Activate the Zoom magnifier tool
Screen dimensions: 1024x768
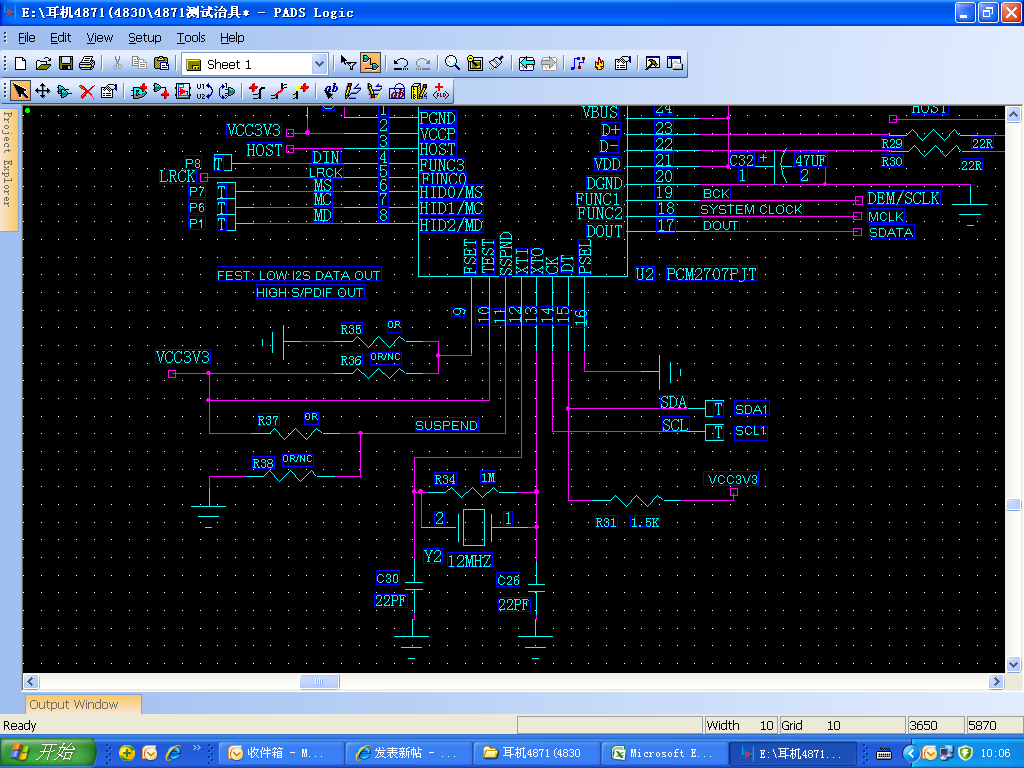[452, 64]
